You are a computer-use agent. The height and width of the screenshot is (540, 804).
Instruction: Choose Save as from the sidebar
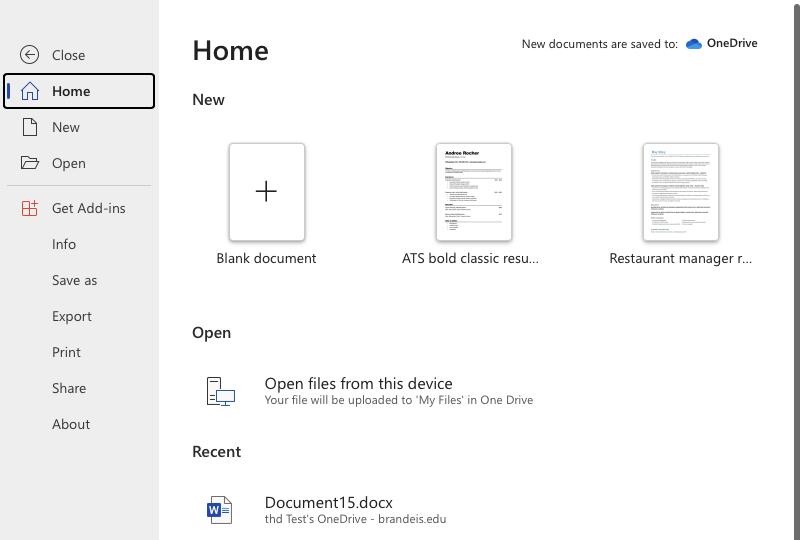point(79,280)
